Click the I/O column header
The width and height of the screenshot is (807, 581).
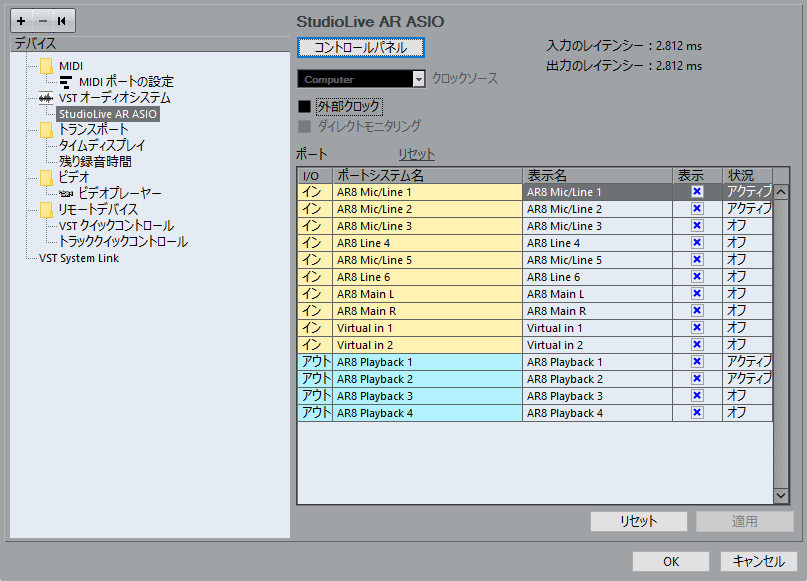(x=315, y=175)
